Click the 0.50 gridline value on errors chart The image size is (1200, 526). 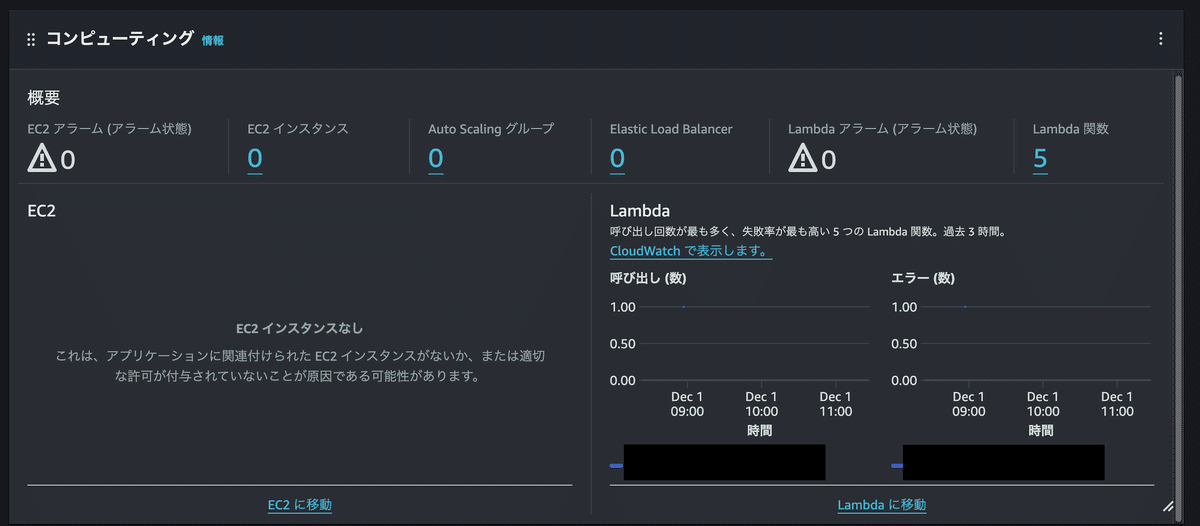pos(904,344)
